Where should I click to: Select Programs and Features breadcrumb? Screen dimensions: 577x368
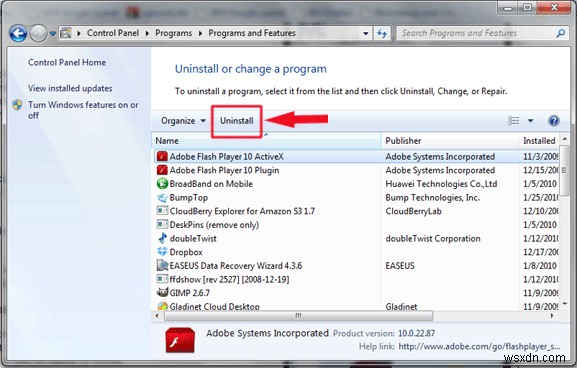[252, 33]
